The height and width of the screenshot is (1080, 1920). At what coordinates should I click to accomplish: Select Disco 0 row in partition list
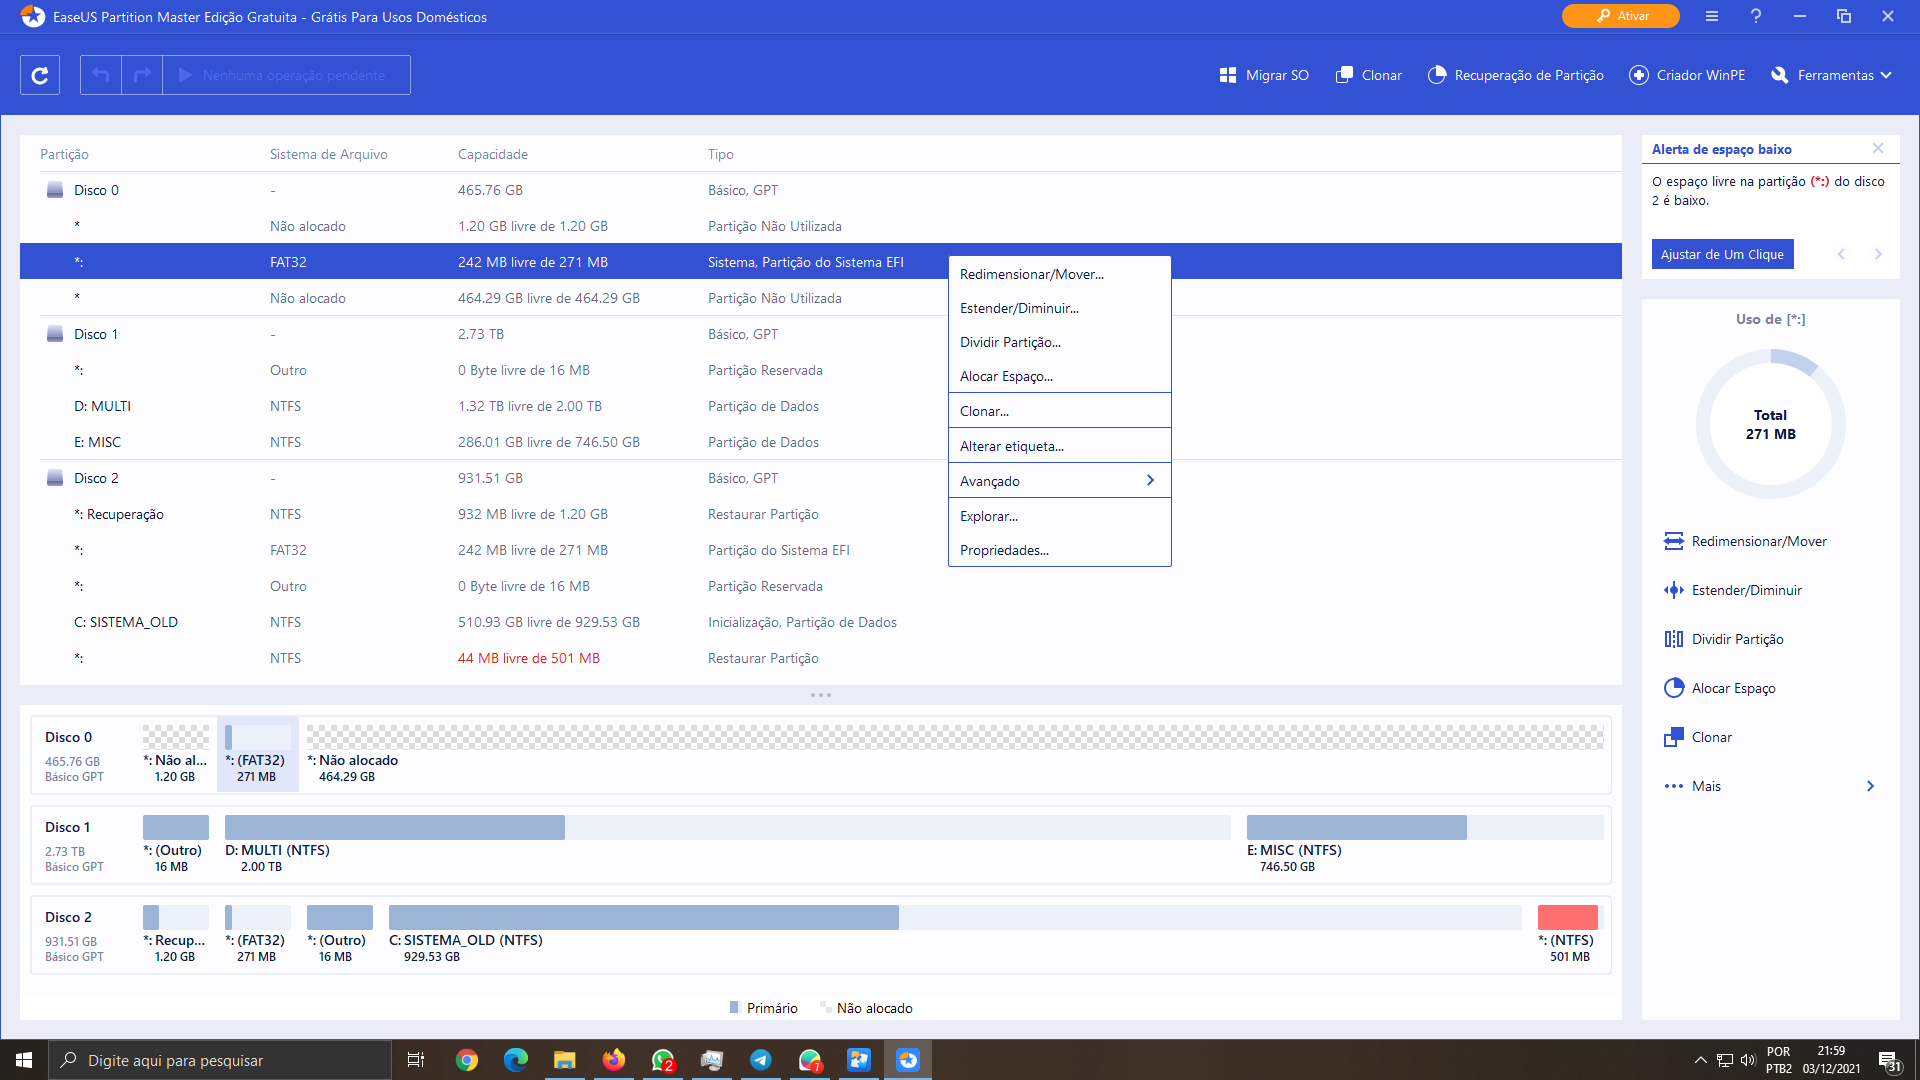[x=820, y=190]
